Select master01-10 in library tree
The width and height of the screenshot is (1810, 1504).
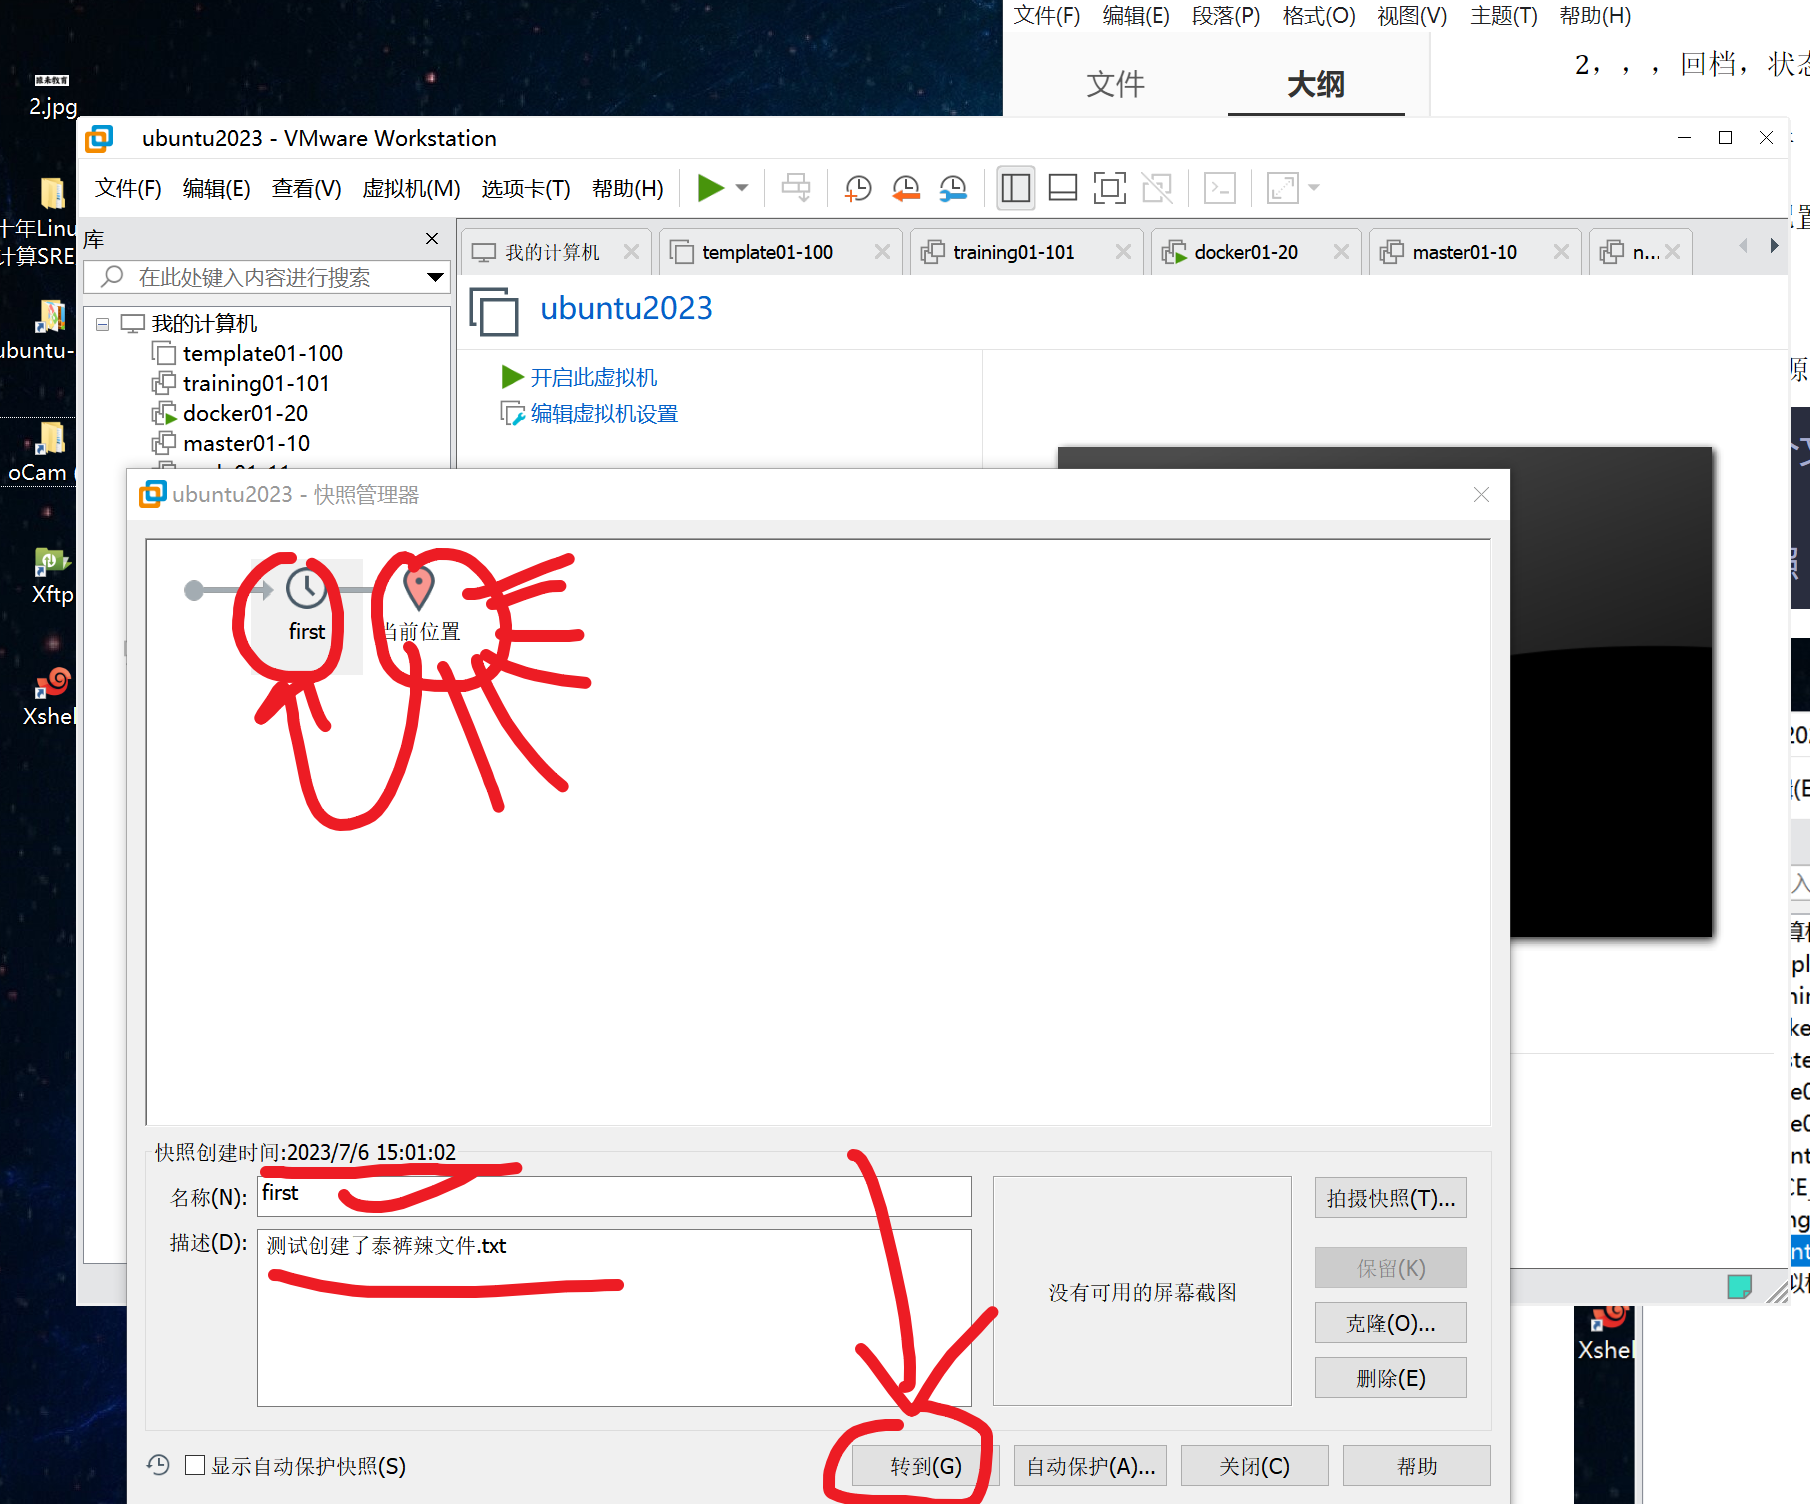point(246,443)
